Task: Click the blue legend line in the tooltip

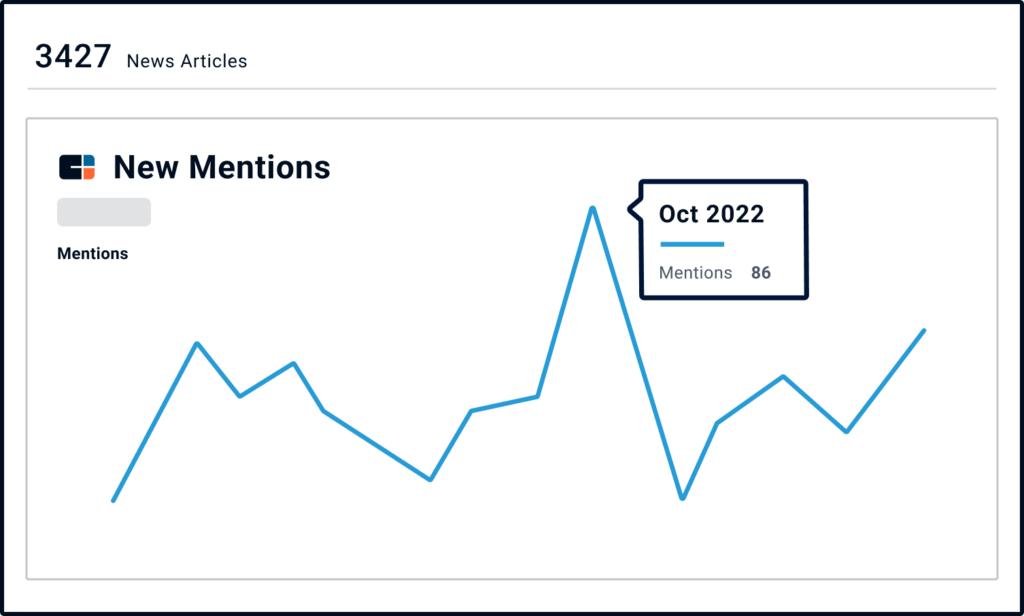Action: click(x=692, y=243)
